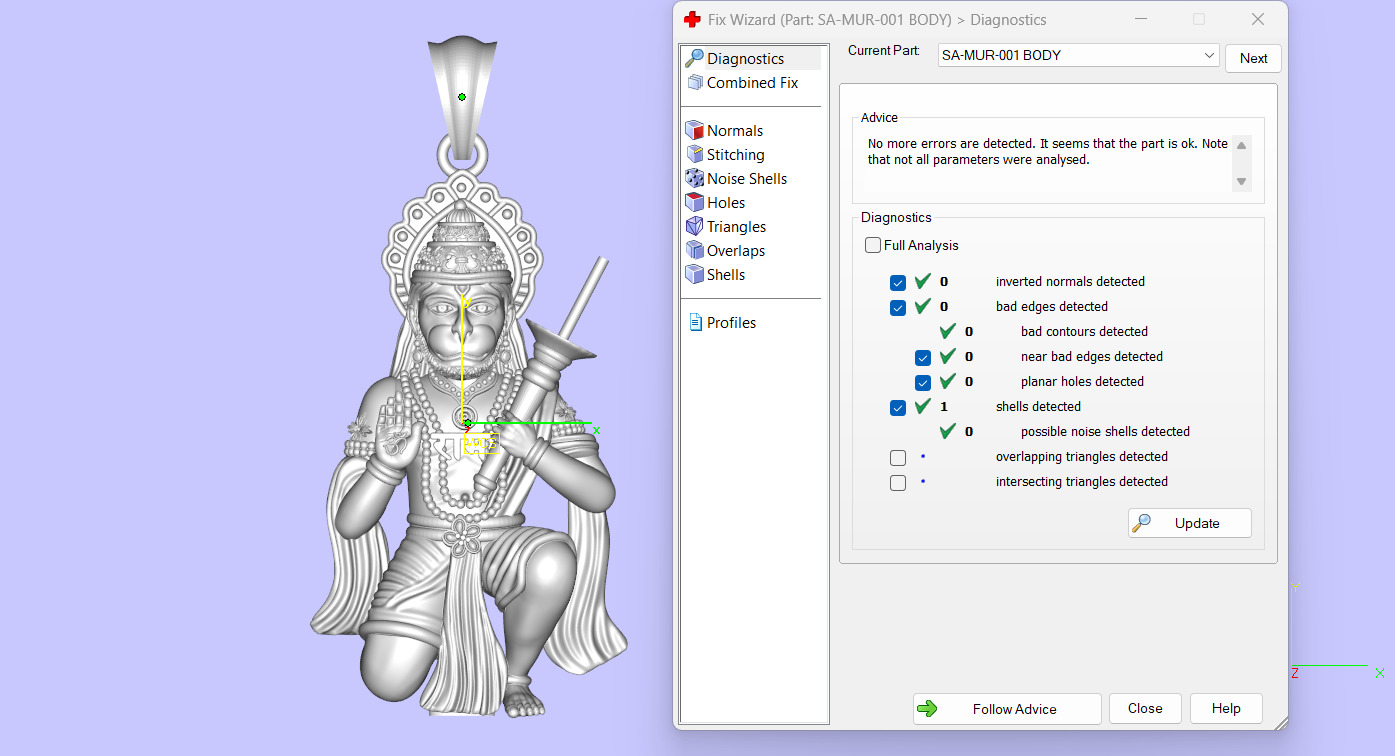The image size is (1395, 756).
Task: Click the Update button
Action: 1190,523
